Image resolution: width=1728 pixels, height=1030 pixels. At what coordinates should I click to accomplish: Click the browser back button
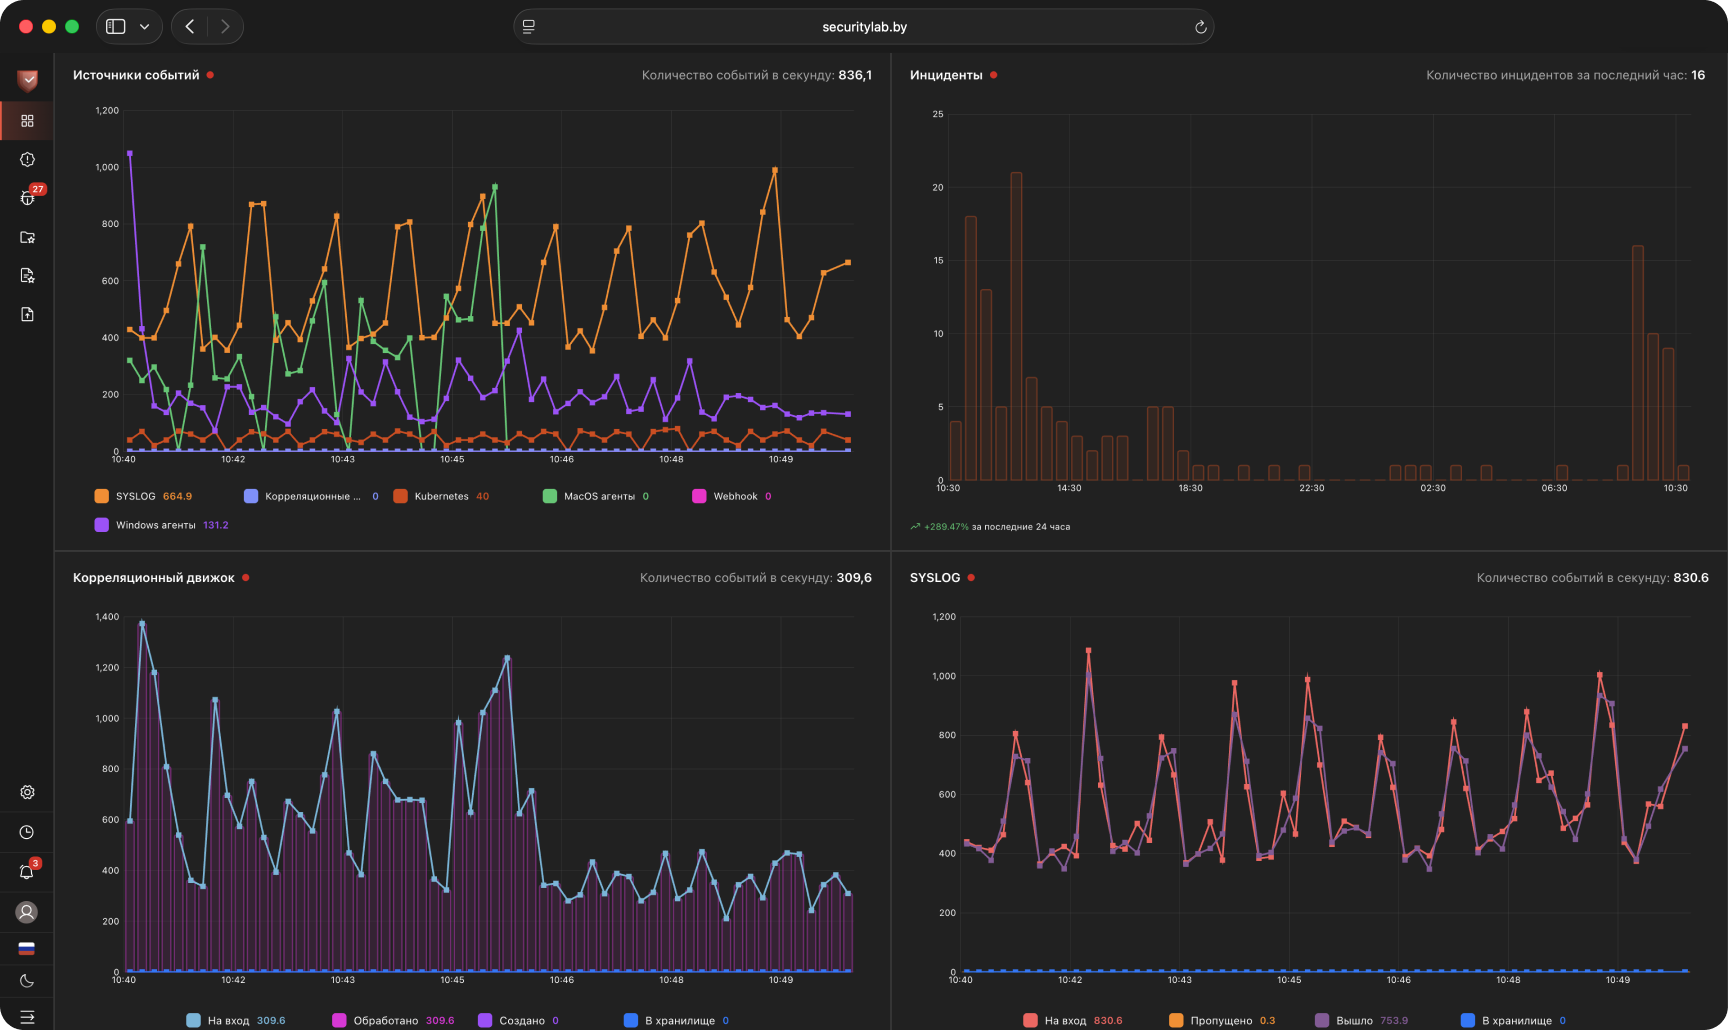coord(189,27)
